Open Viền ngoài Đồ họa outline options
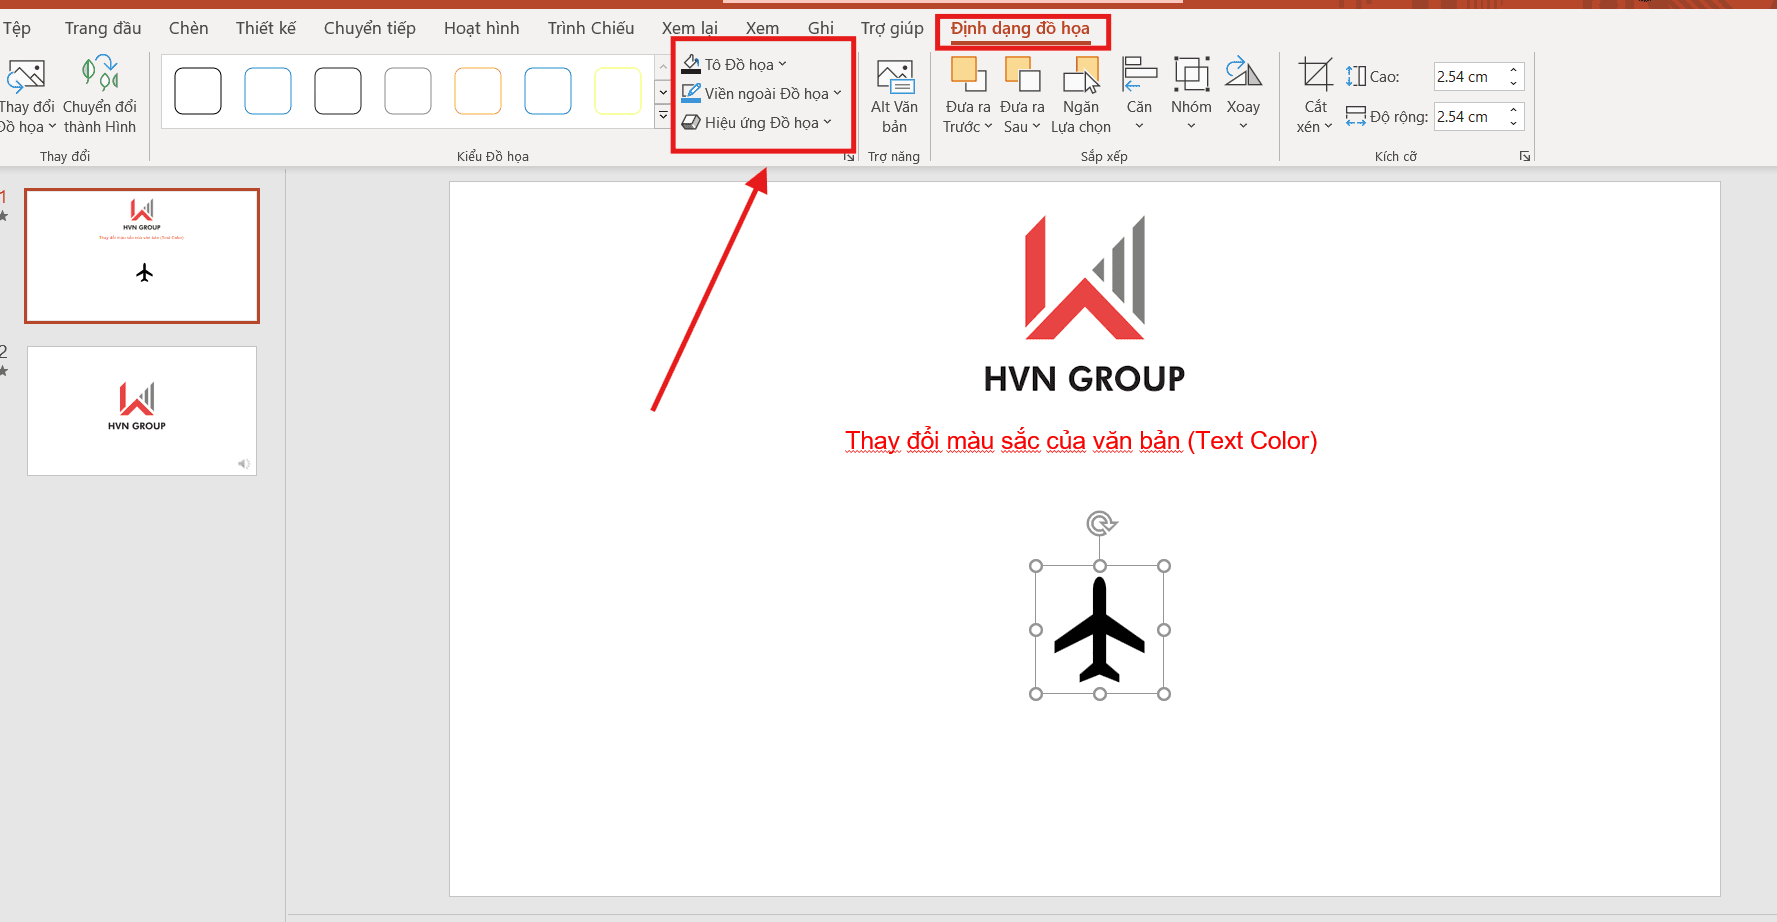This screenshot has width=1777, height=922. click(761, 94)
